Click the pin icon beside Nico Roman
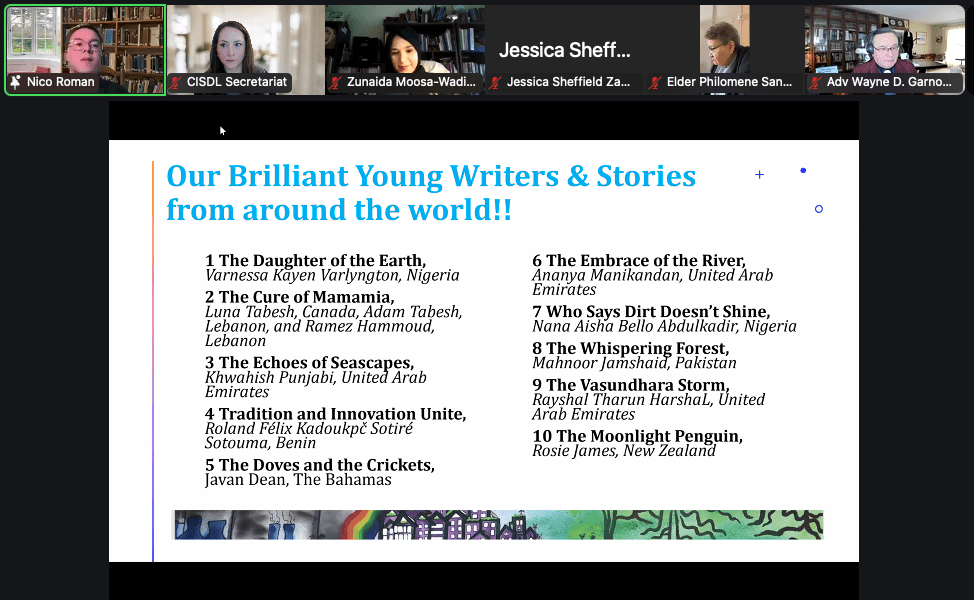This screenshot has height=600, width=974. 15,82
